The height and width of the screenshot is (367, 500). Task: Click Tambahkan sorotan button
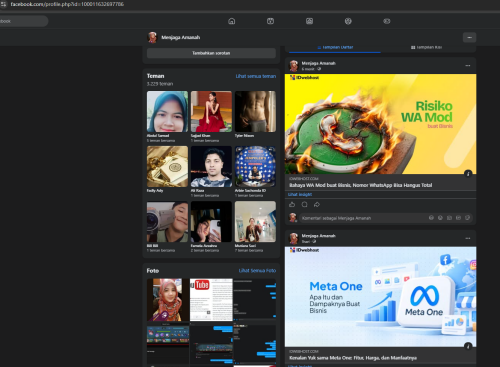point(211,53)
